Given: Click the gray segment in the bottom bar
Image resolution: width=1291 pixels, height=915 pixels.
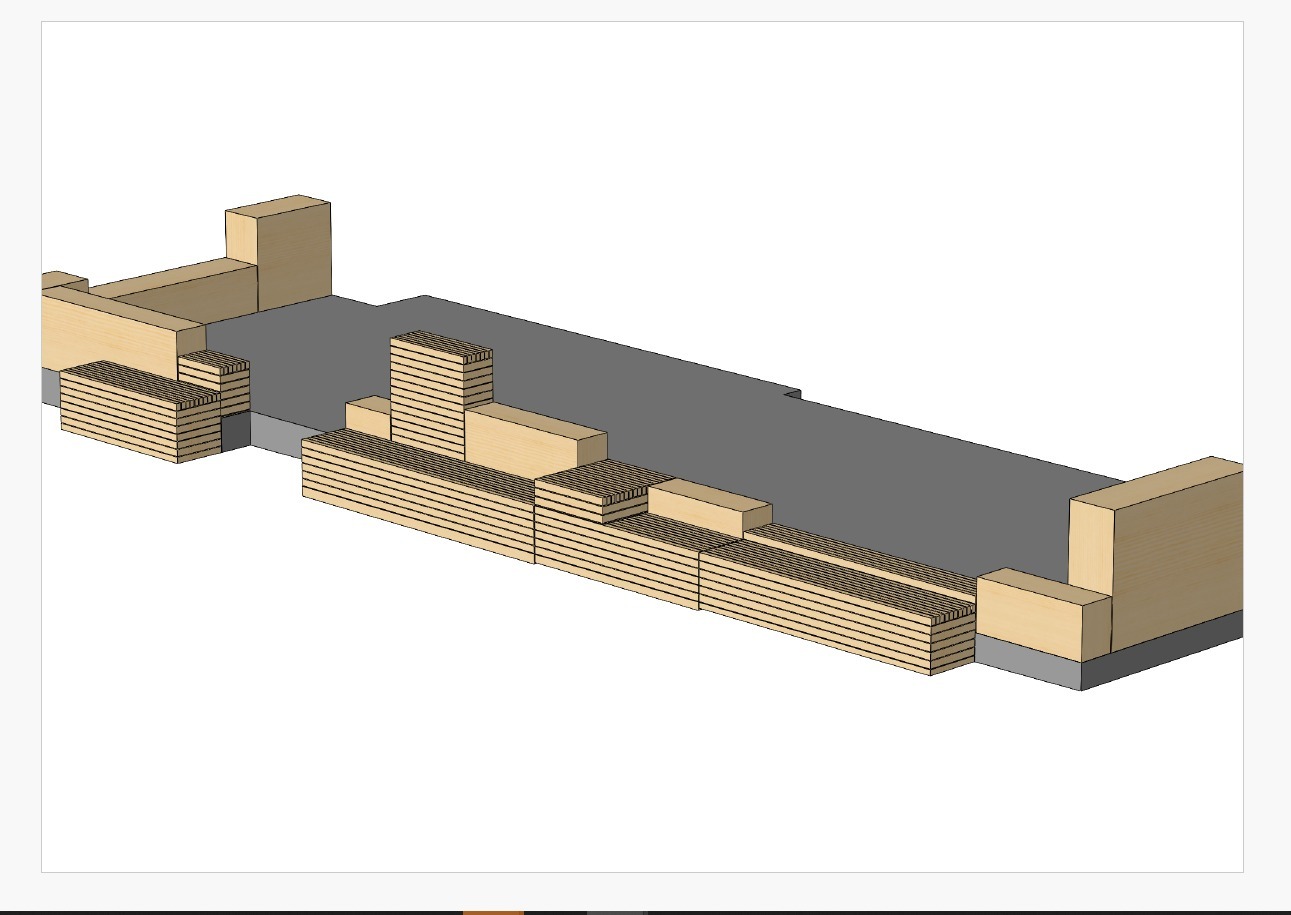Looking at the screenshot, I should pos(616,912).
